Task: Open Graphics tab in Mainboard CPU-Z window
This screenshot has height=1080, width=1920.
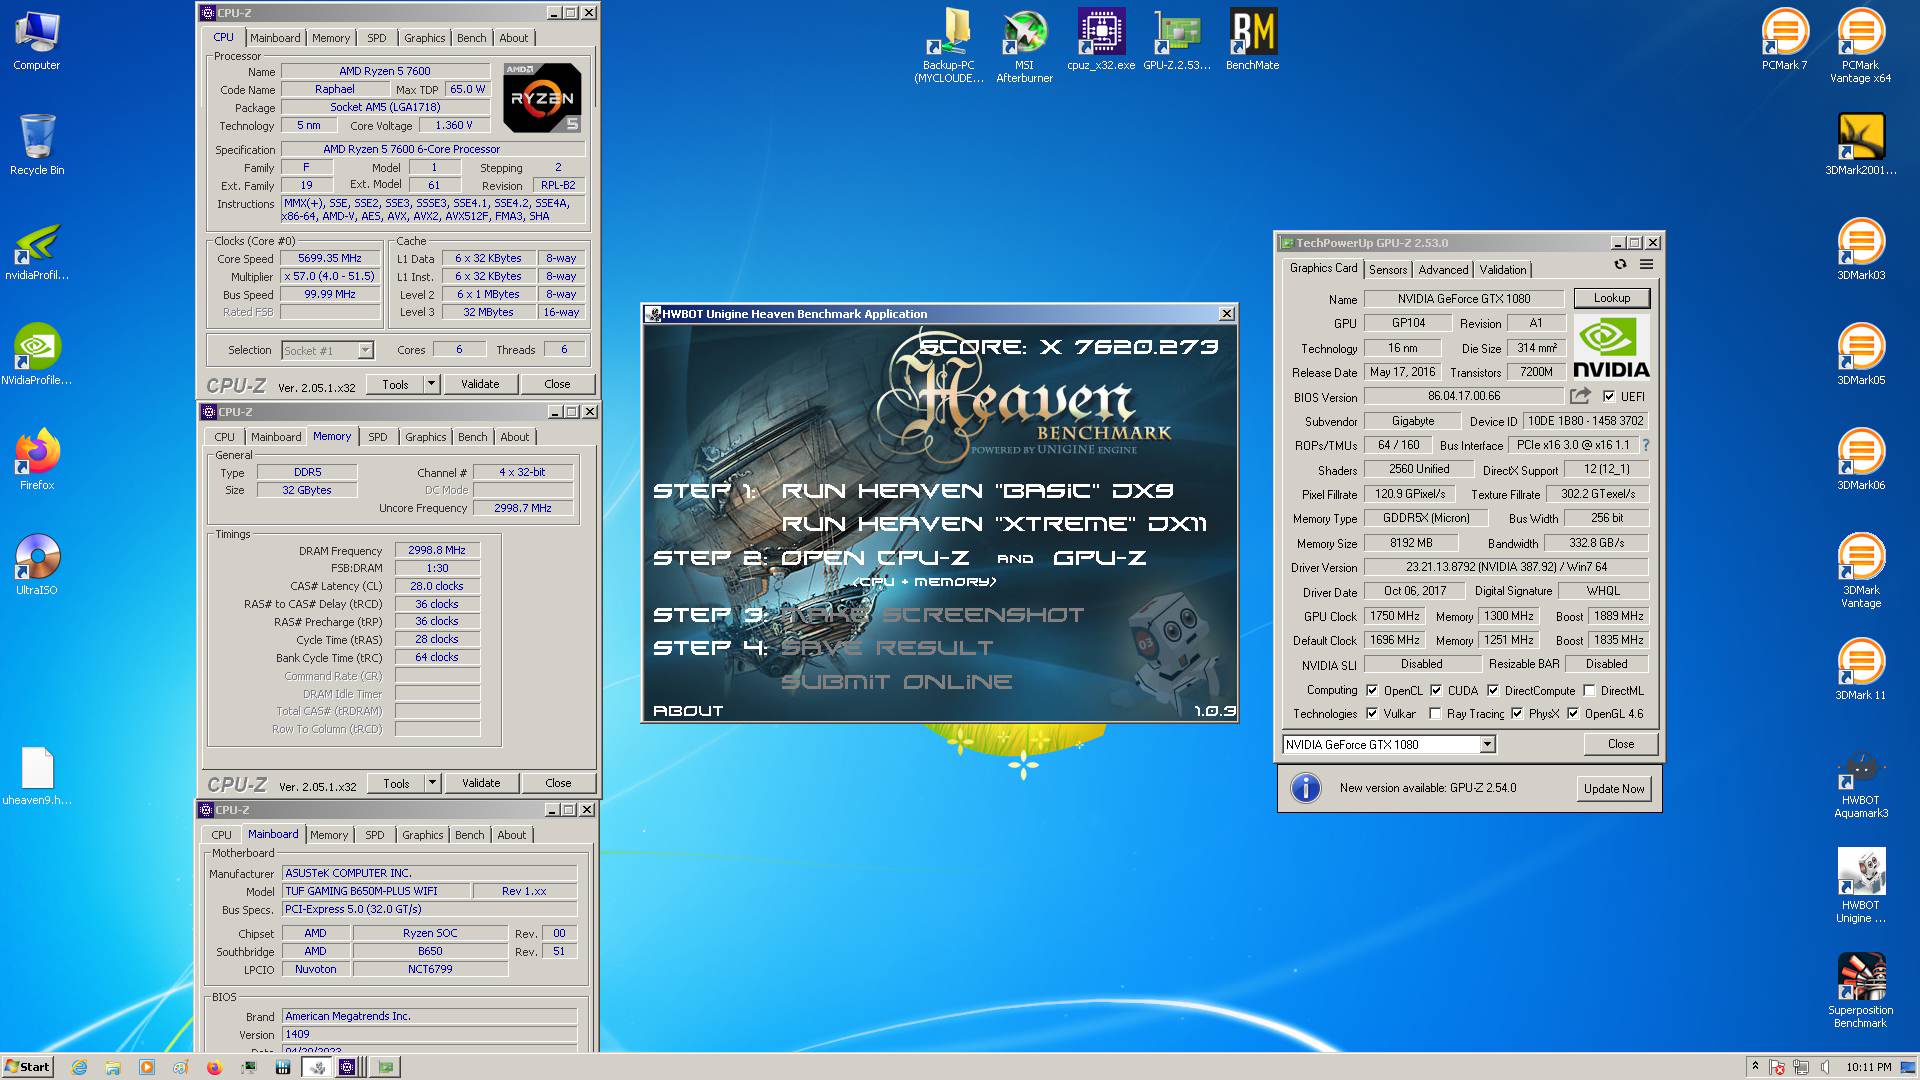Action: point(422,835)
